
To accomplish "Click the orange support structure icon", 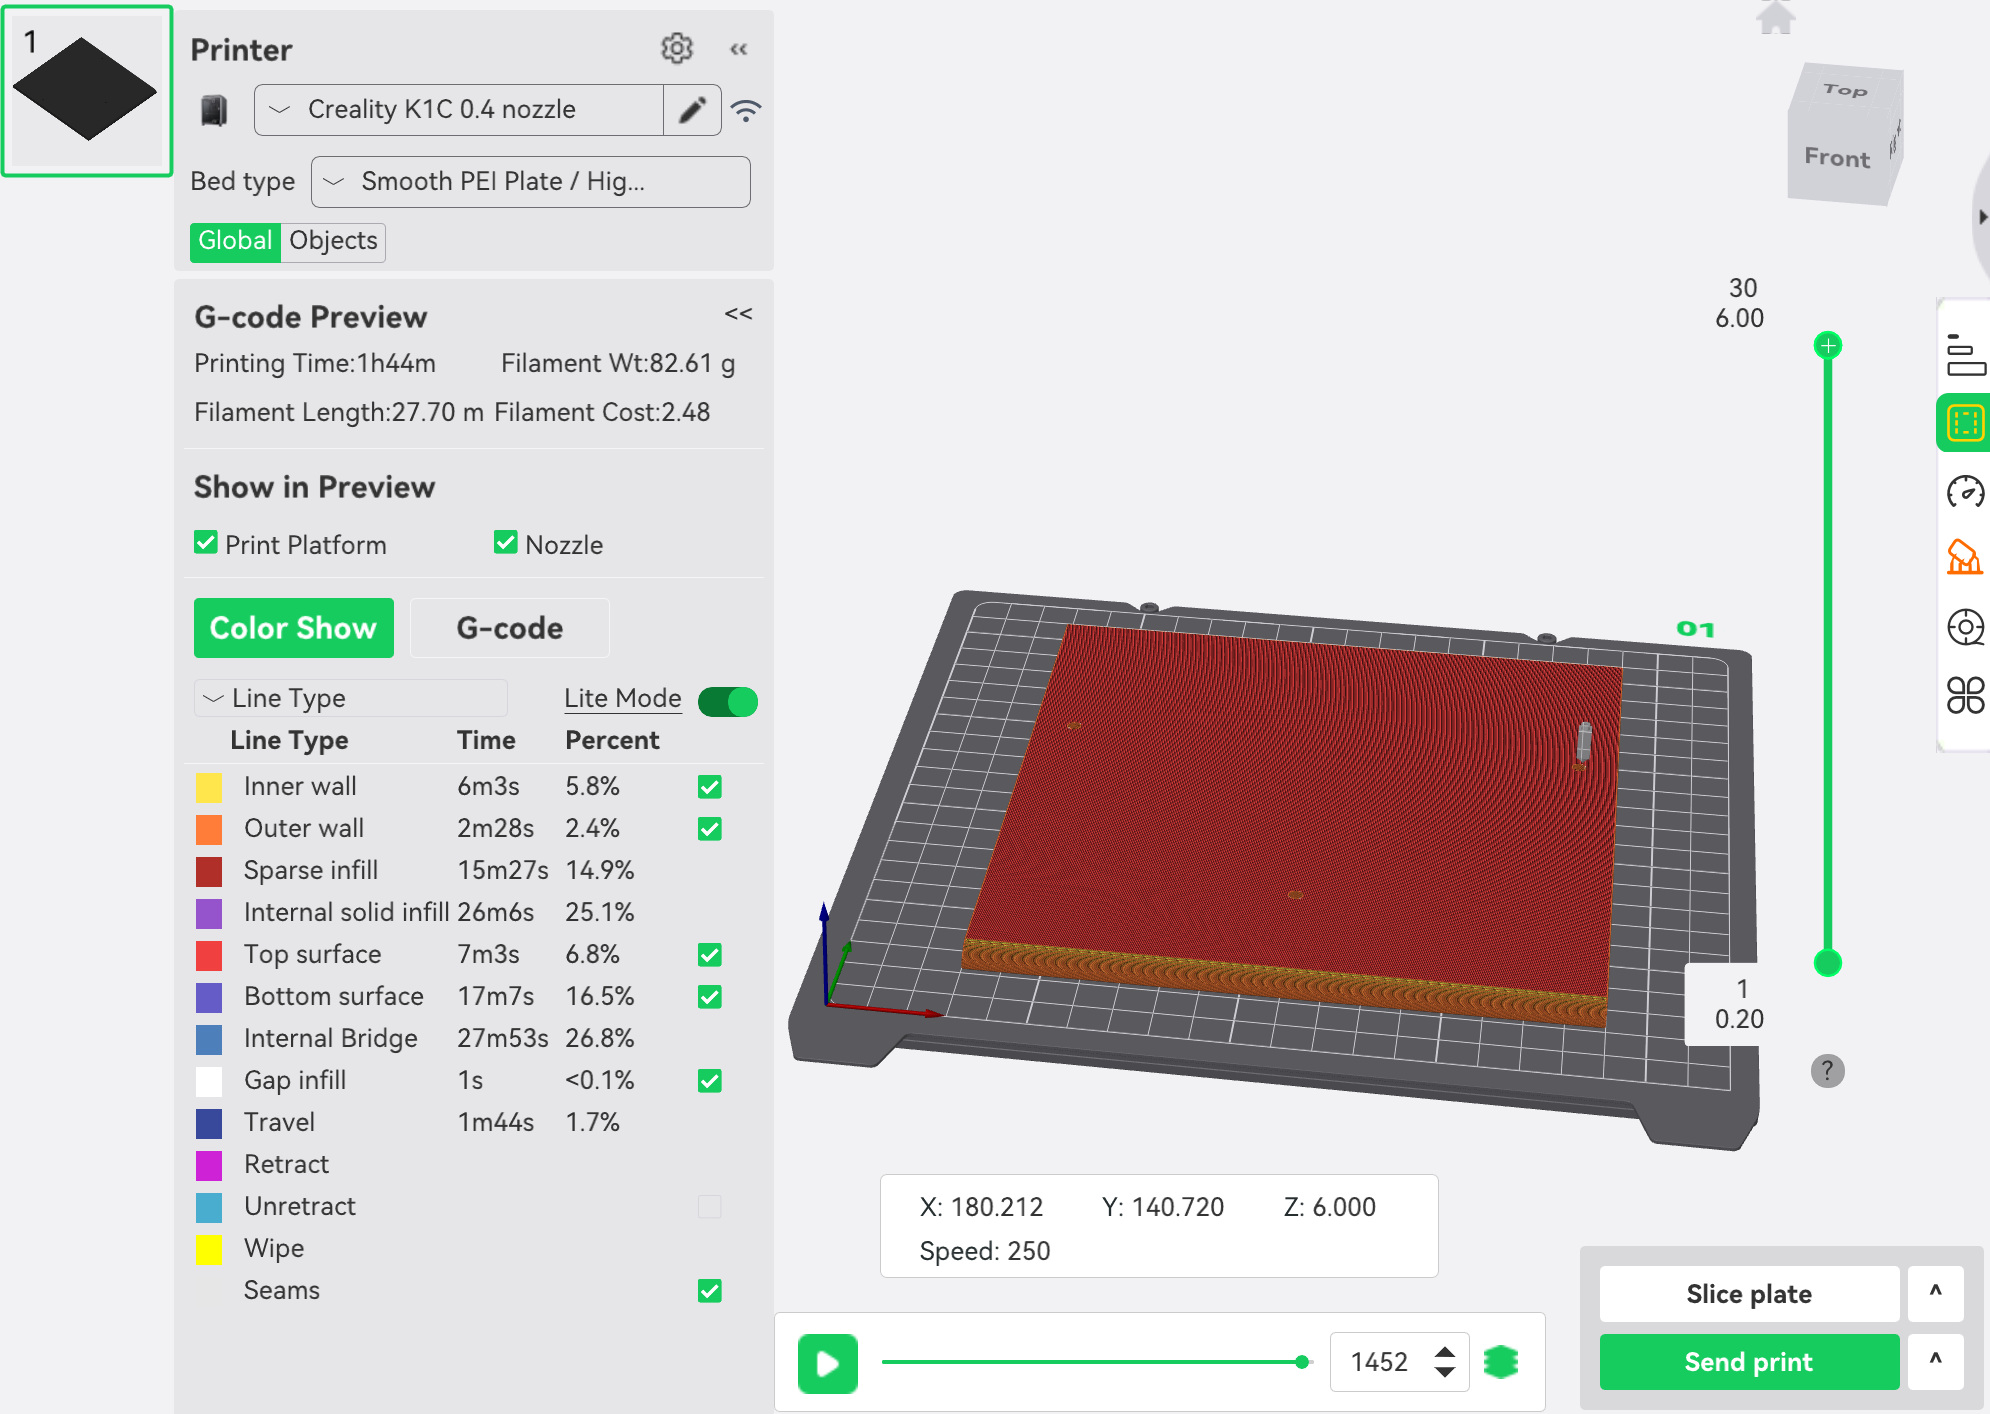I will [1964, 558].
